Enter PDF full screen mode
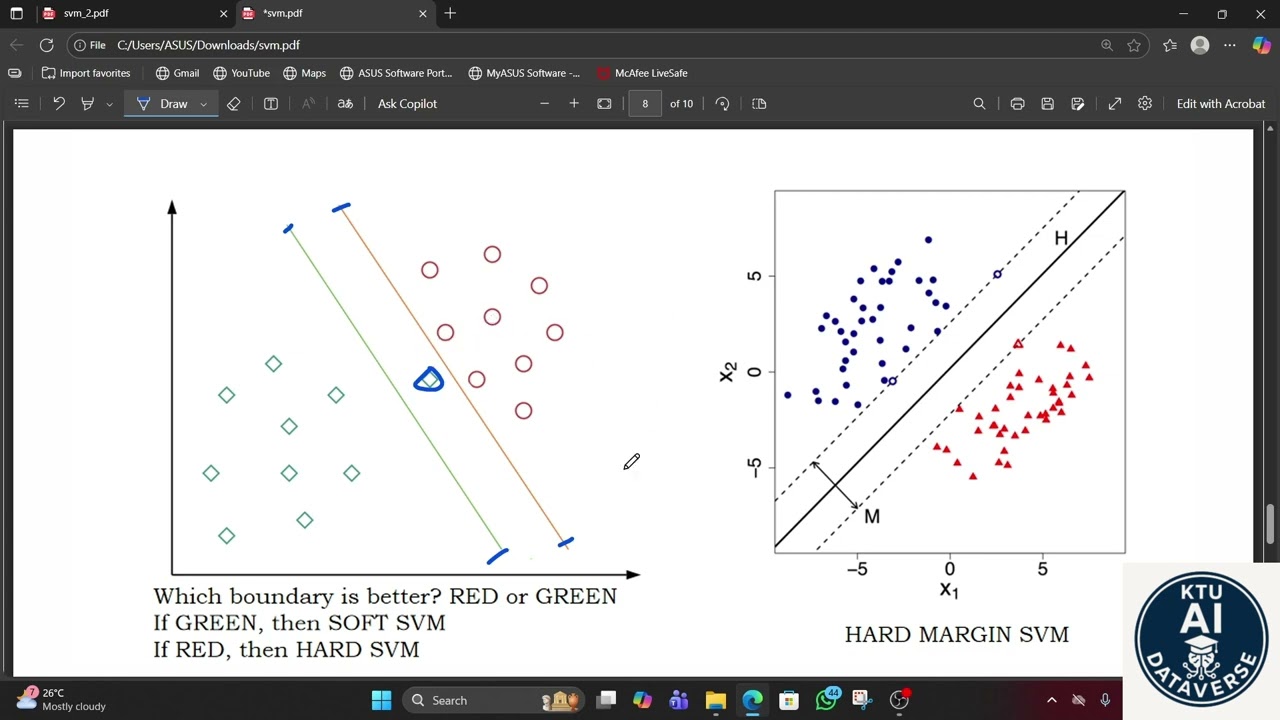The image size is (1280, 720). pyautogui.click(x=1115, y=104)
